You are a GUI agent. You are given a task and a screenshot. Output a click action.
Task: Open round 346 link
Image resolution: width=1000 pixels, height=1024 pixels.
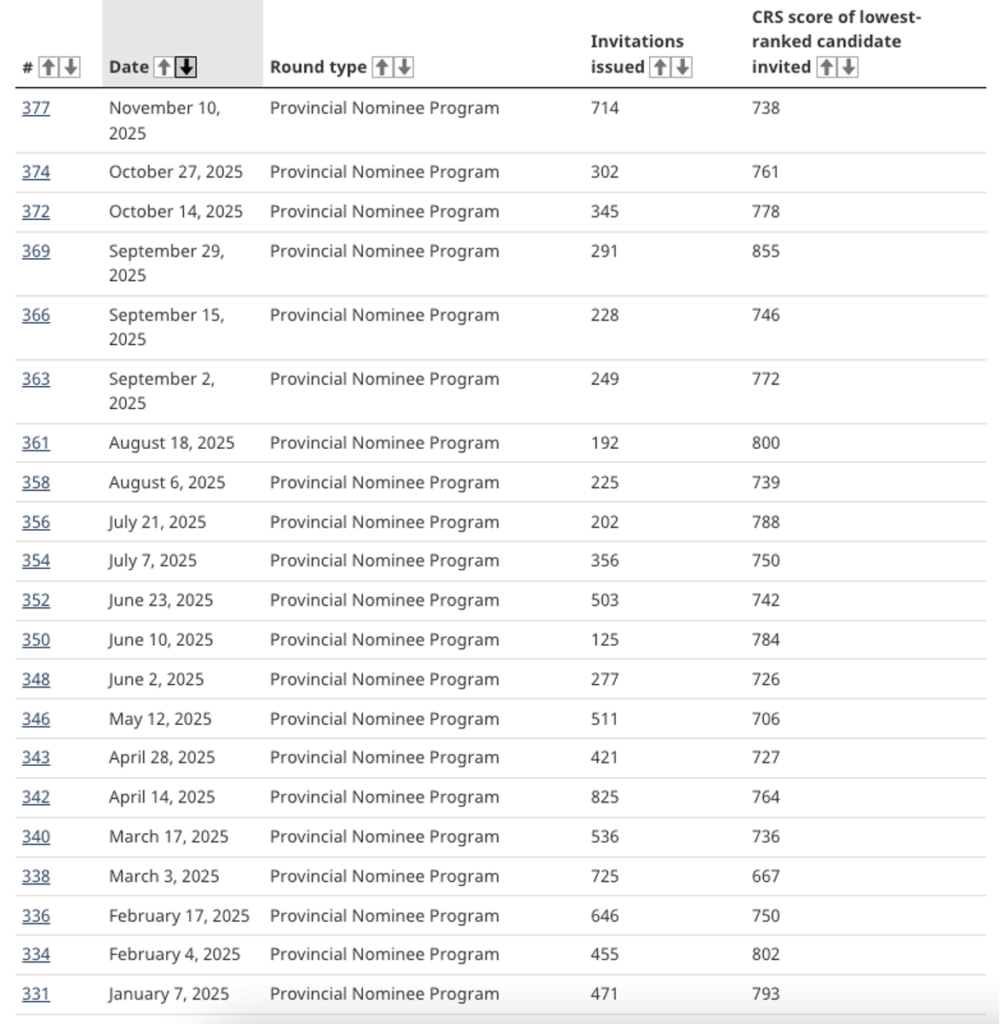tap(36, 719)
